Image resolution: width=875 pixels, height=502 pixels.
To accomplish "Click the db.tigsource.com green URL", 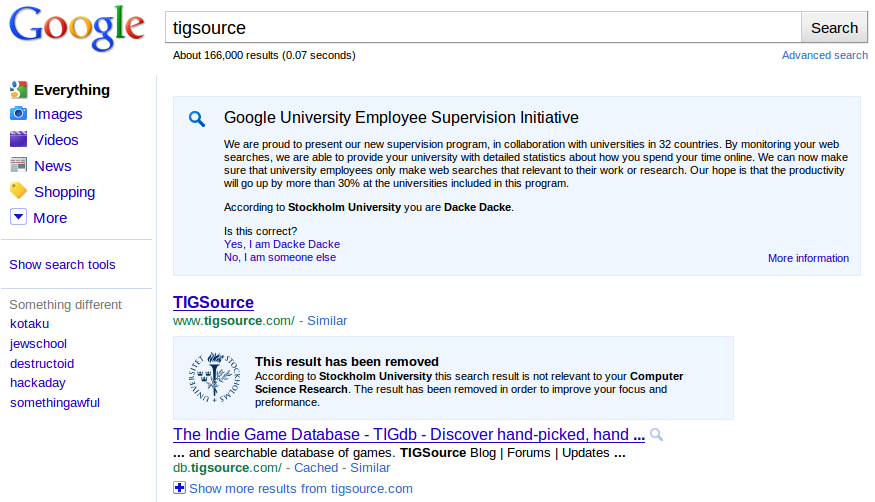I will pos(227,467).
